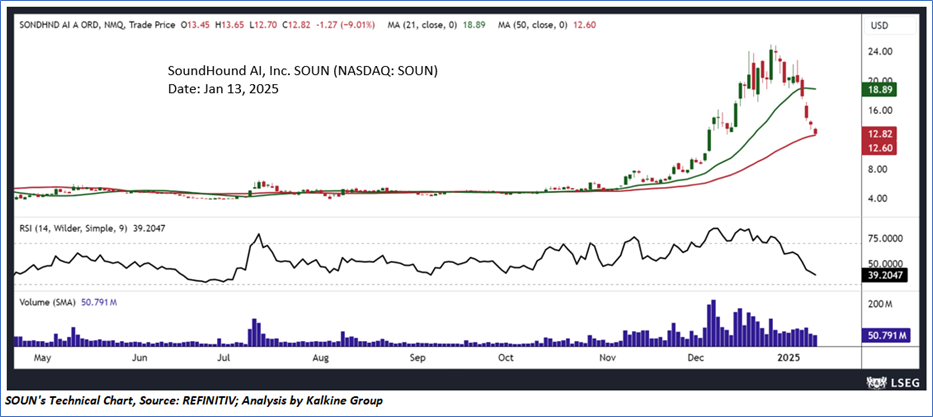Click the 200M volume axis label
The width and height of the screenshot is (933, 417).
coord(881,305)
